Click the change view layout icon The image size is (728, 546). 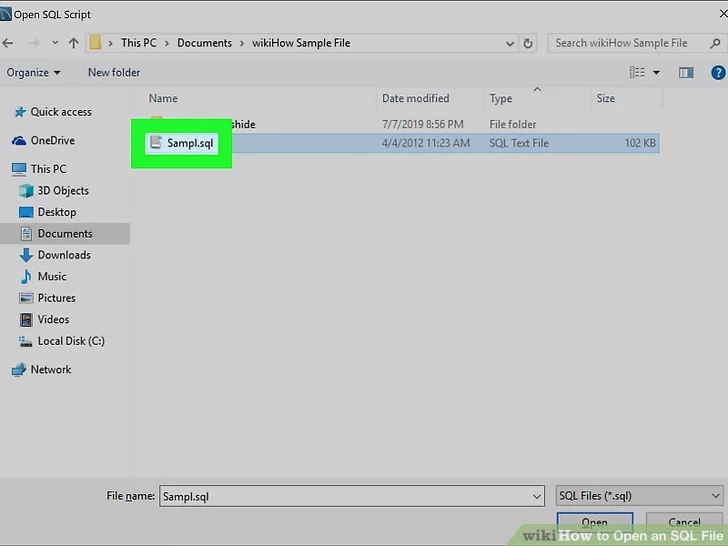coord(637,72)
